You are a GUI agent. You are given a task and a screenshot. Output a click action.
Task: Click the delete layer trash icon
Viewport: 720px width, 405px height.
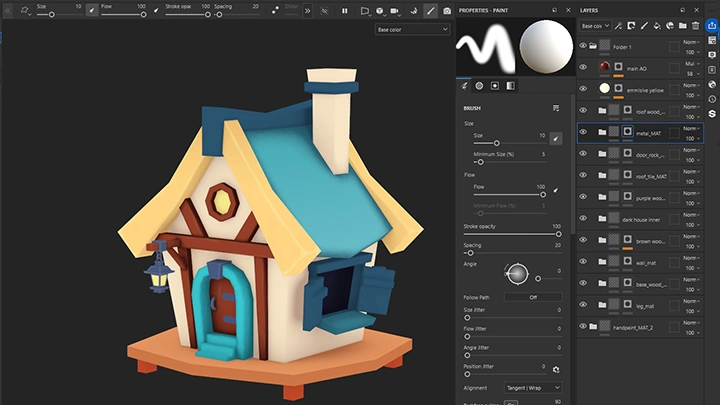[696, 25]
